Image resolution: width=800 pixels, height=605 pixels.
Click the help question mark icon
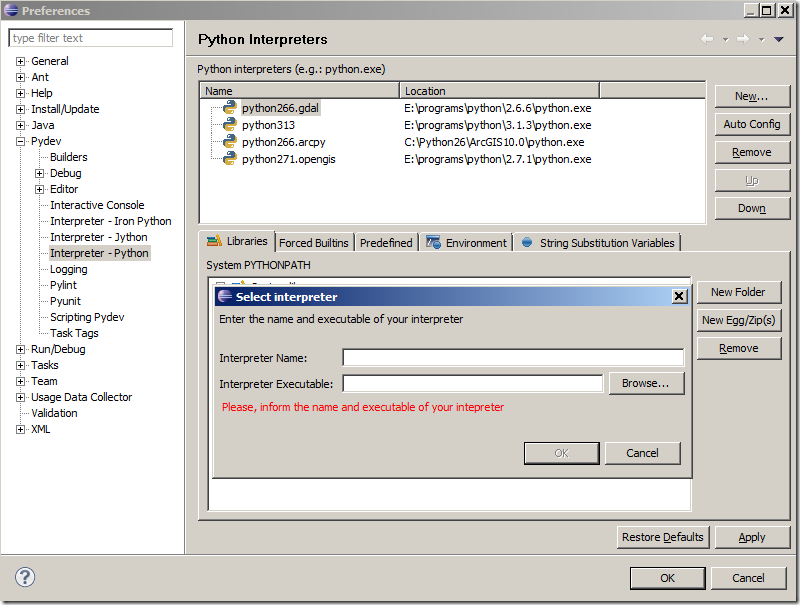24,577
